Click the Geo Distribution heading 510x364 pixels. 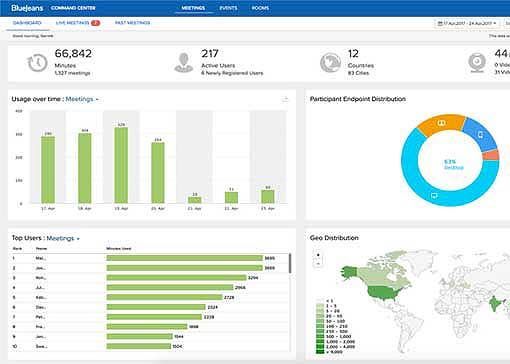pos(334,238)
